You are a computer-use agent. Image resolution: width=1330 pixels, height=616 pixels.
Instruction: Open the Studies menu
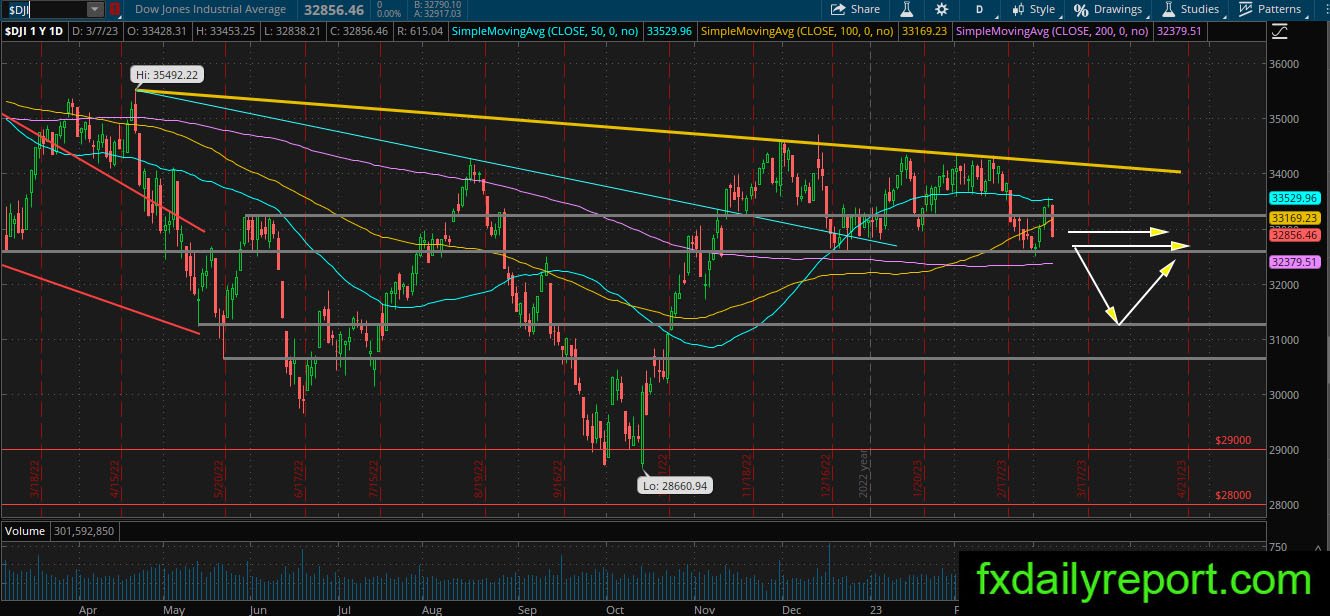click(x=1191, y=9)
